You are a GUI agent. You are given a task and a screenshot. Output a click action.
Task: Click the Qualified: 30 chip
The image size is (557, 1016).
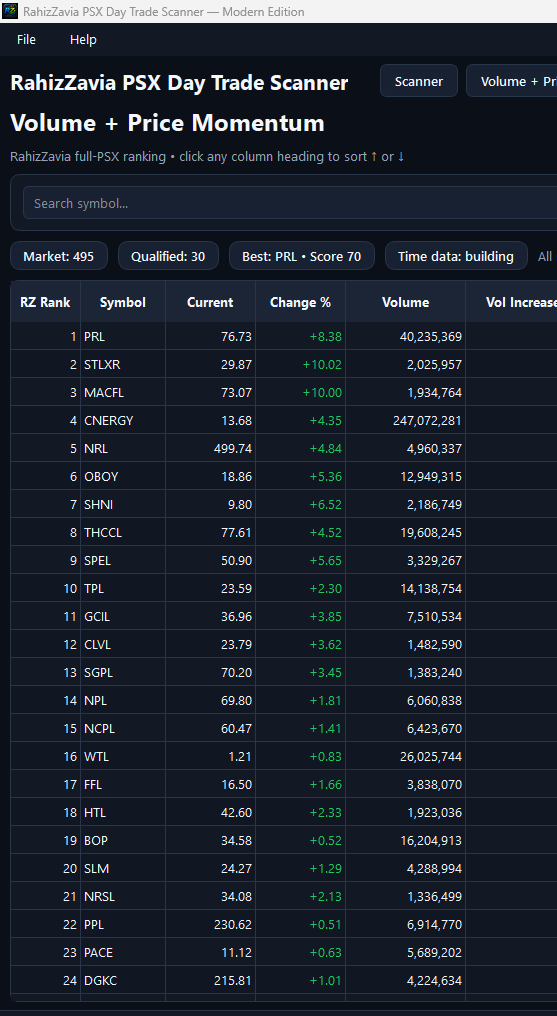point(168,256)
